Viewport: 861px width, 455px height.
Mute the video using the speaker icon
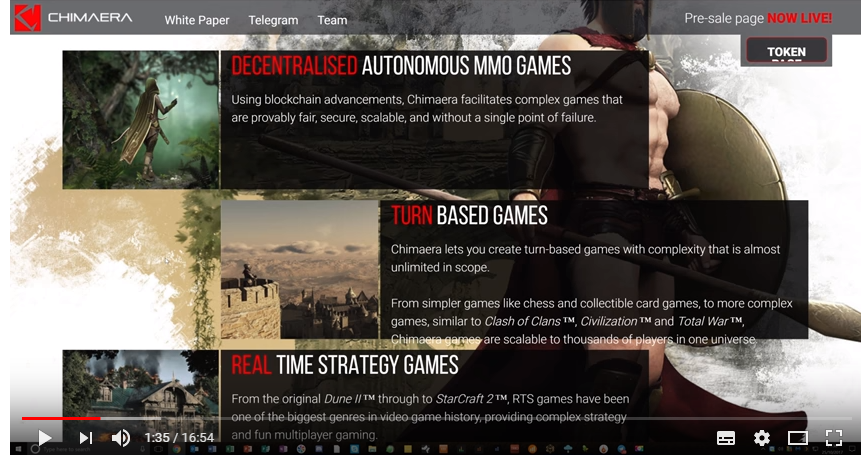(x=121, y=437)
